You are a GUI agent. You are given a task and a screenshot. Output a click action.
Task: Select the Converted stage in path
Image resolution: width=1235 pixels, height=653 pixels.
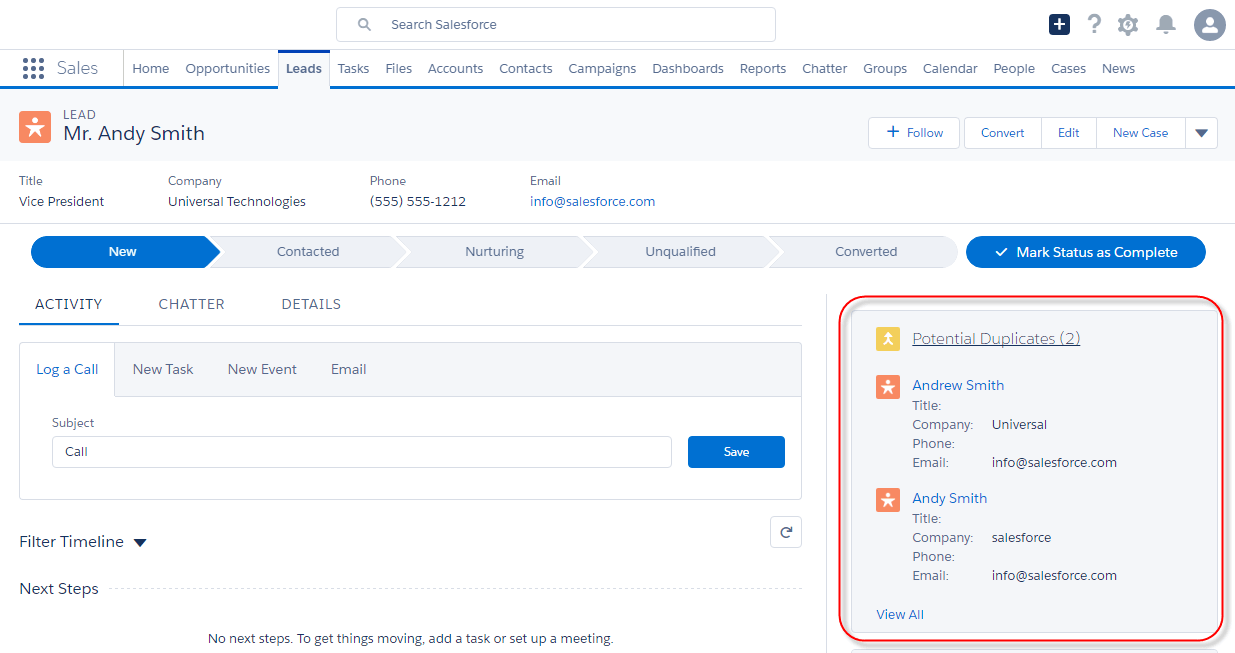point(866,252)
